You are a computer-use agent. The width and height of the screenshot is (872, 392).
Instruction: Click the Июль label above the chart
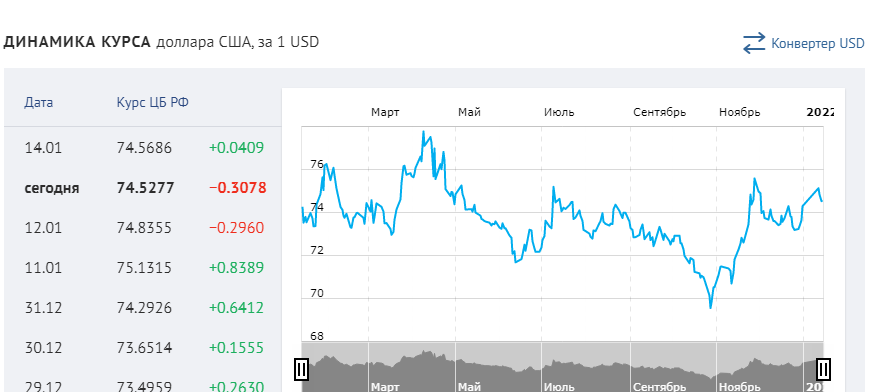(559, 112)
